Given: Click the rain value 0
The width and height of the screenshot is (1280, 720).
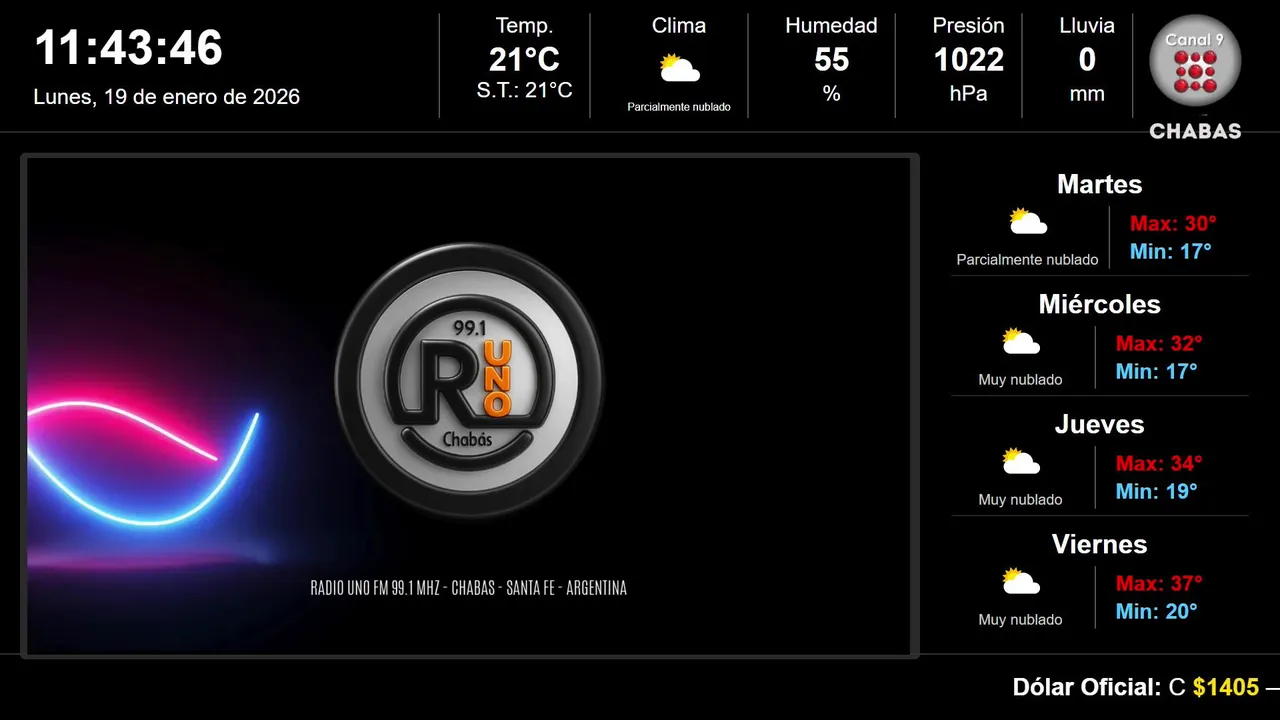Looking at the screenshot, I should [1087, 60].
